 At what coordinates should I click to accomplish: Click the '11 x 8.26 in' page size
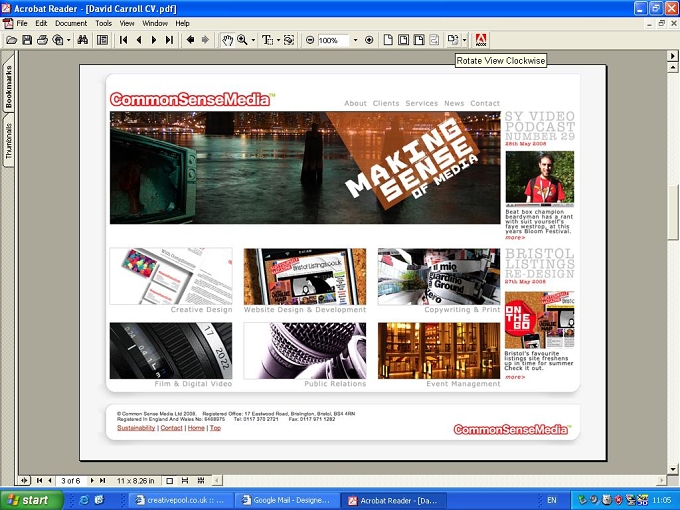pyautogui.click(x=135, y=481)
